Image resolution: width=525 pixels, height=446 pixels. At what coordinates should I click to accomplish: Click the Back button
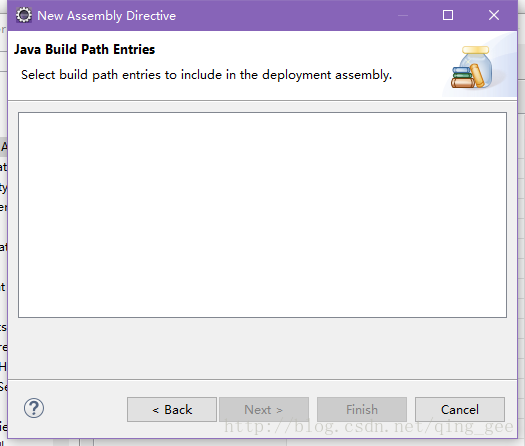[172, 409]
